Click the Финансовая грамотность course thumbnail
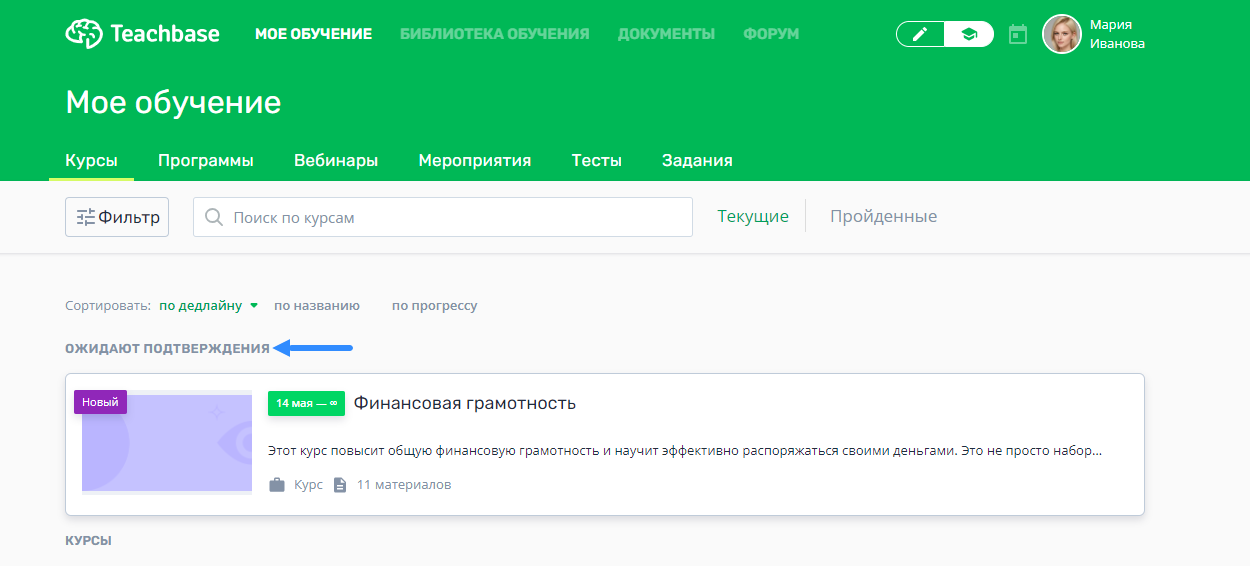Viewport: 1250px width, 566px height. coord(167,442)
